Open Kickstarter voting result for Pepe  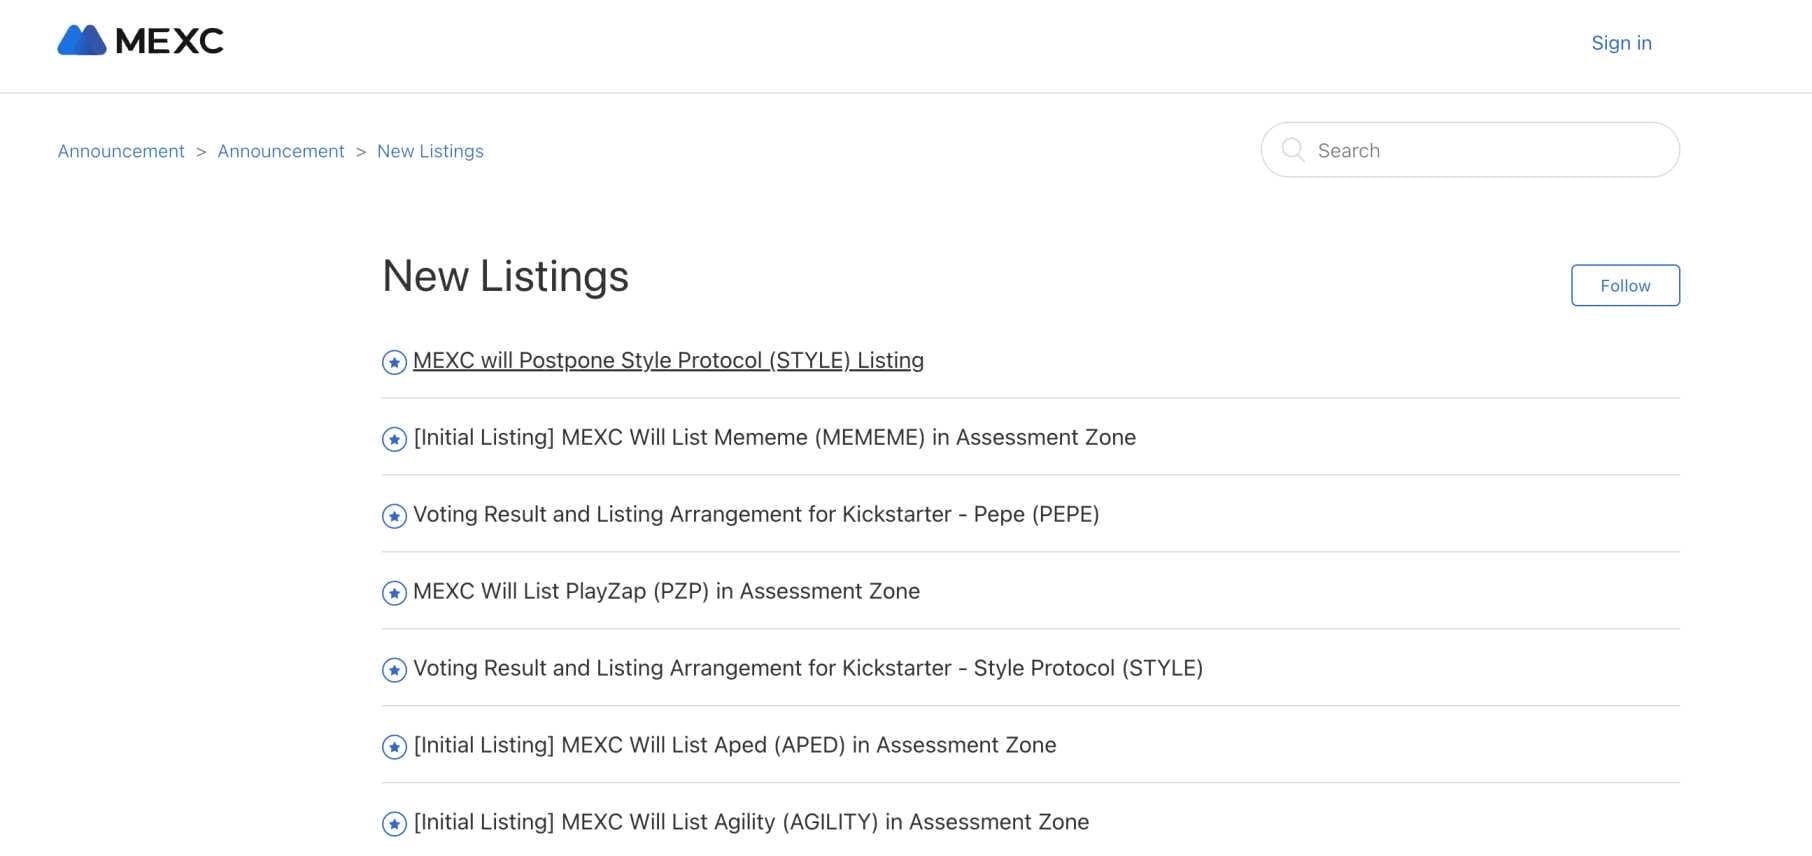pyautogui.click(x=756, y=514)
